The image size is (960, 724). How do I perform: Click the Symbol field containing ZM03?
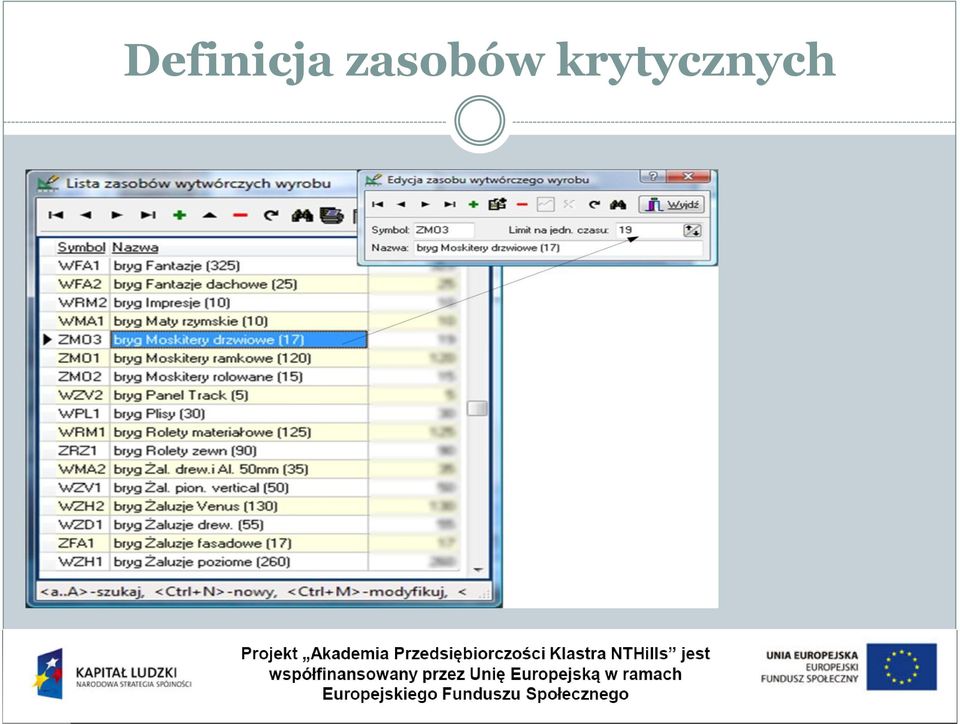coord(443,230)
